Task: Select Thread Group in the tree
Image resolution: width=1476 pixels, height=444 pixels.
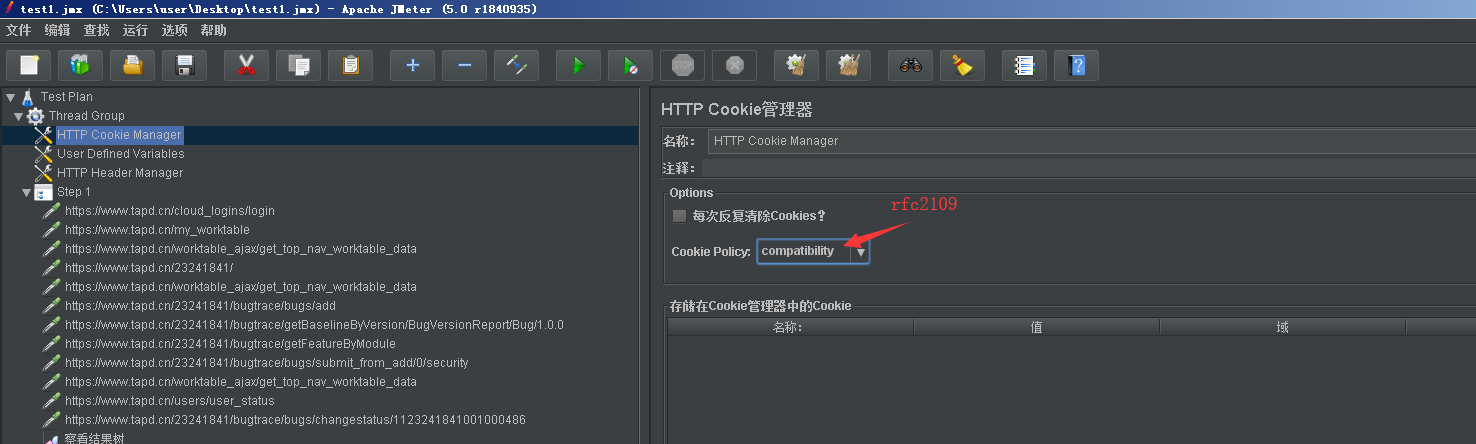Action: coord(87,116)
